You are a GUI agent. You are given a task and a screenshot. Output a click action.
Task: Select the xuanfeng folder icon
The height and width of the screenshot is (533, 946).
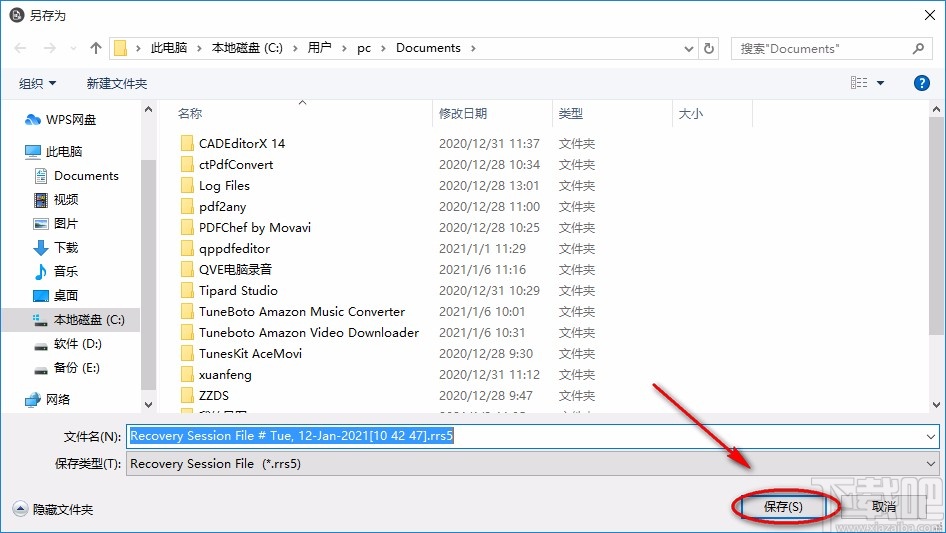pos(187,375)
